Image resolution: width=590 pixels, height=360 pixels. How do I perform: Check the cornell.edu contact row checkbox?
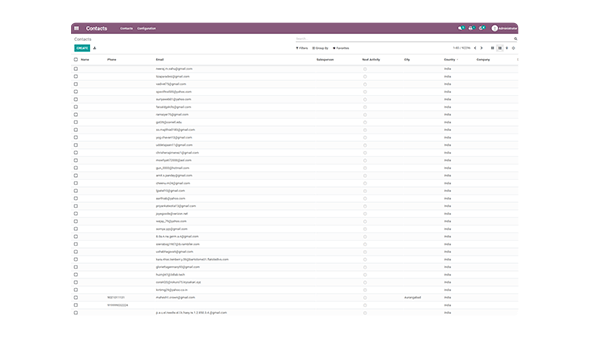pyautogui.click(x=76, y=122)
